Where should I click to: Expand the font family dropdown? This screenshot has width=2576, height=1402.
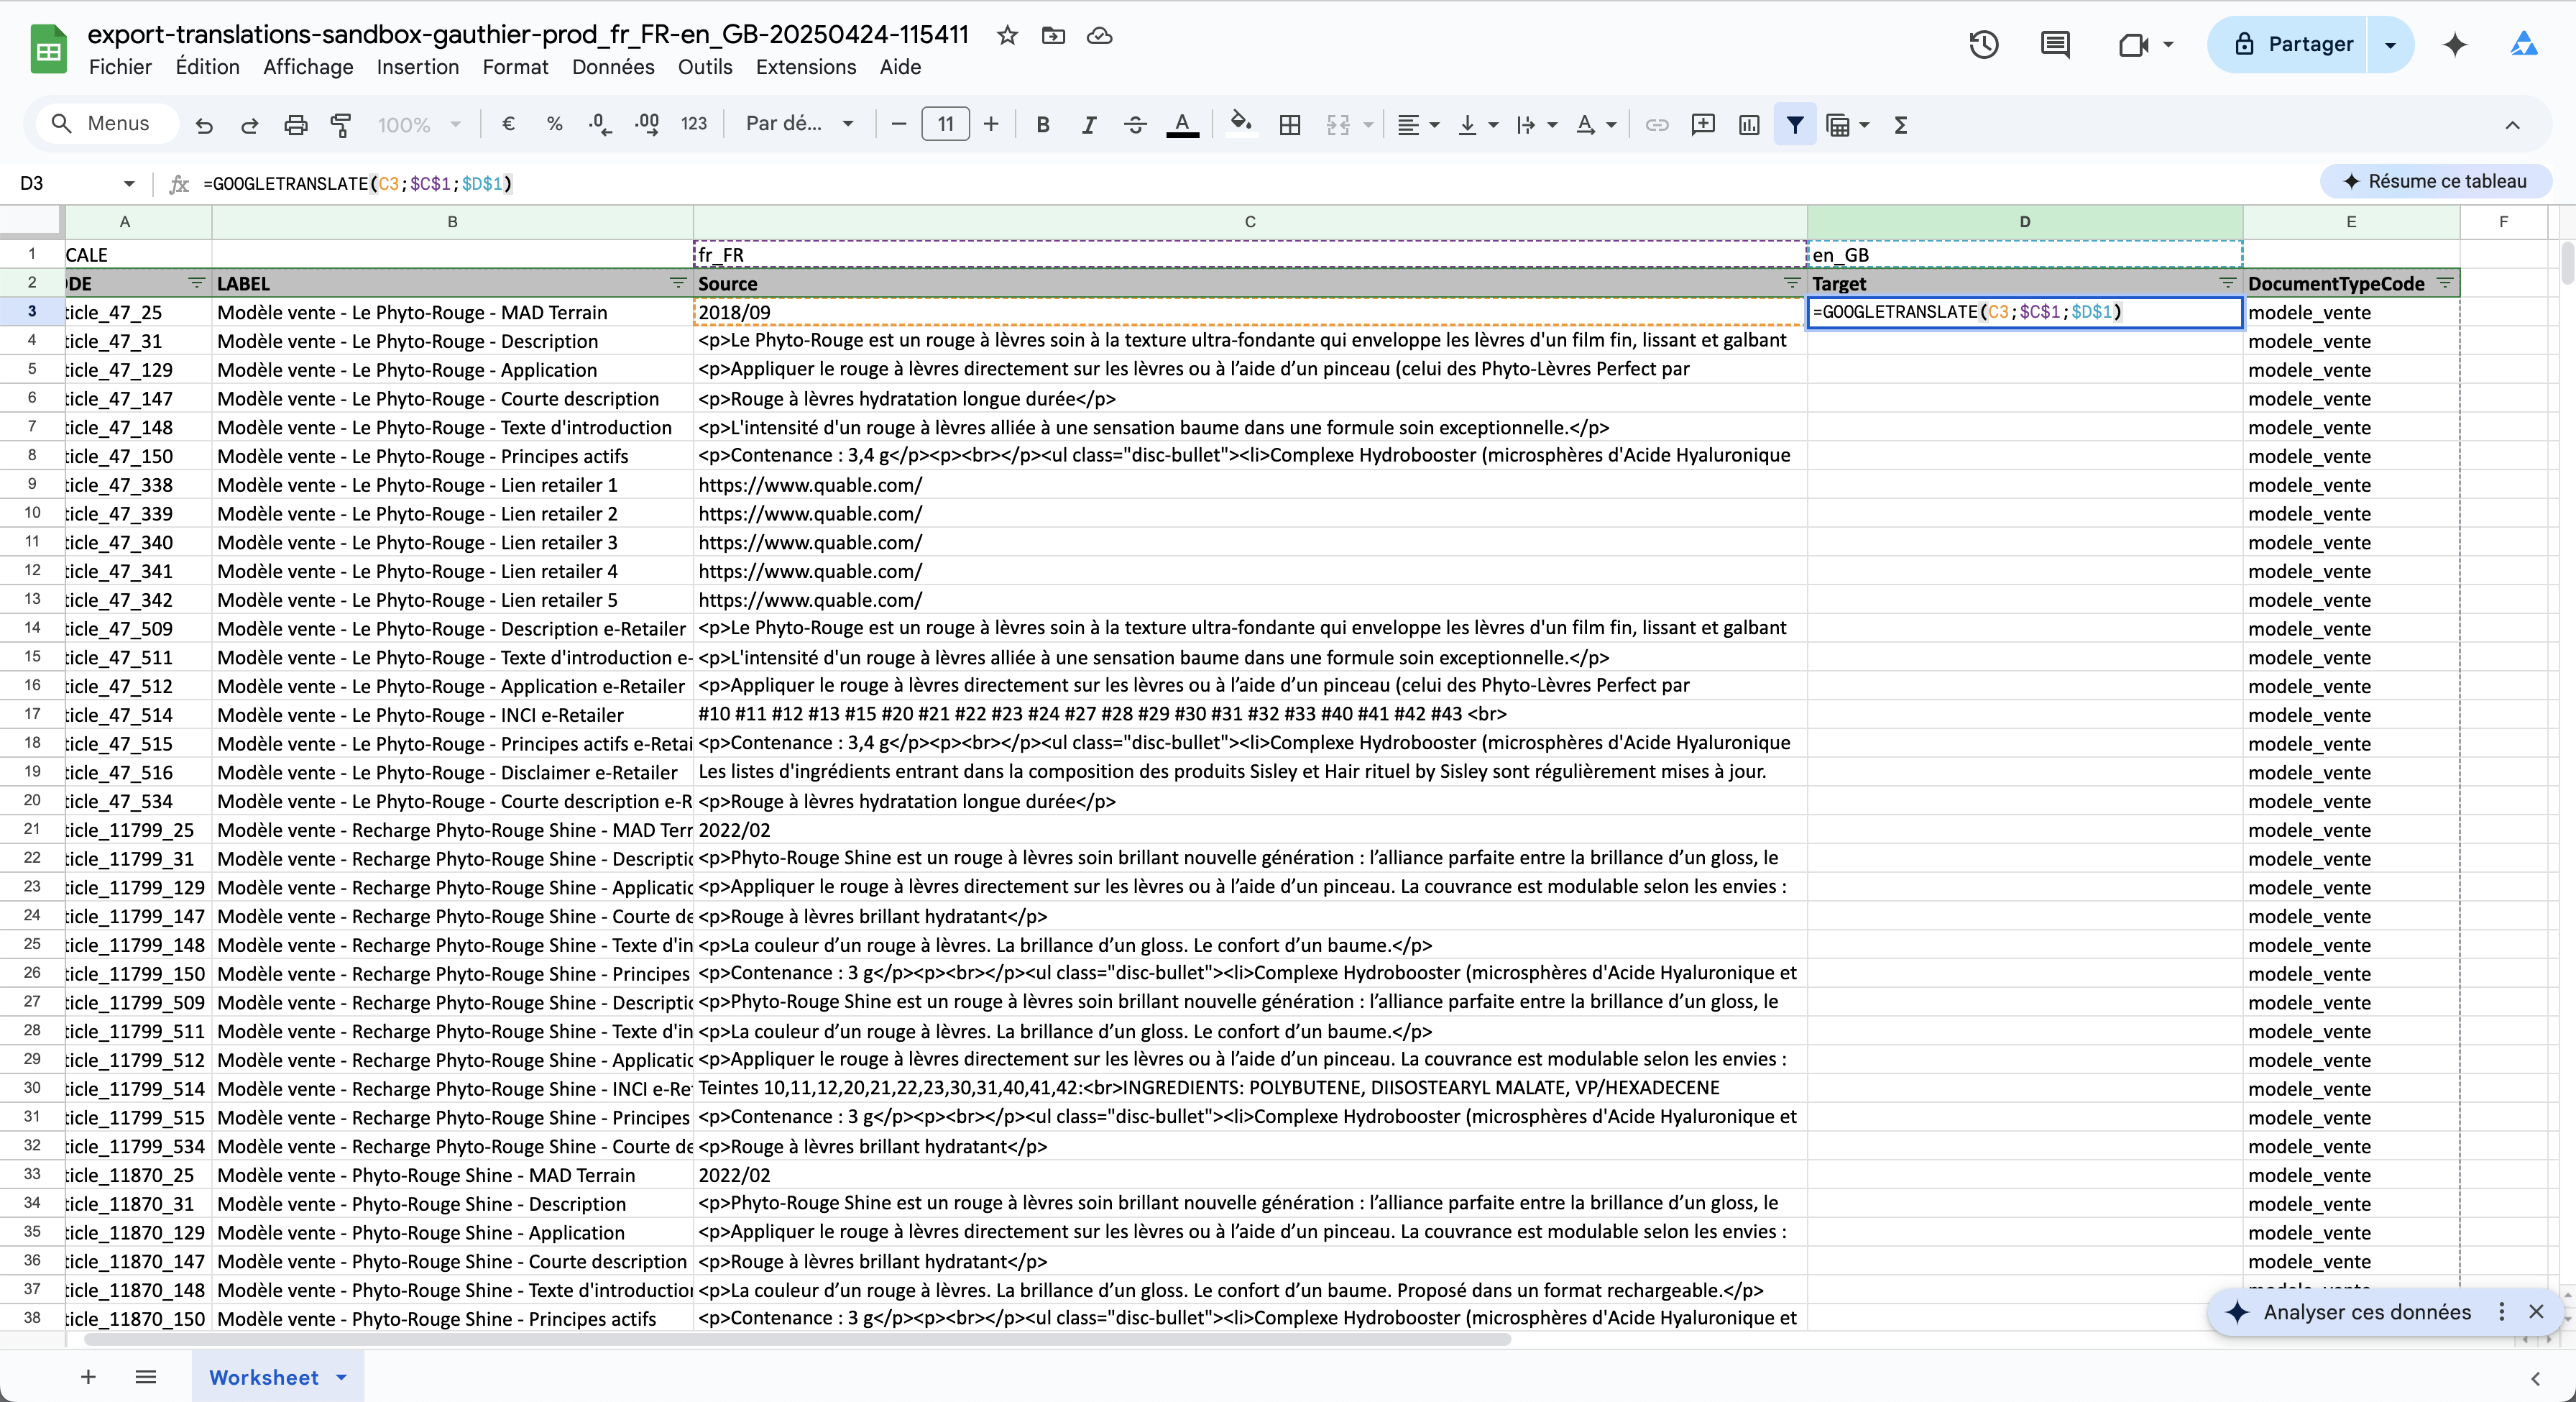click(x=800, y=124)
